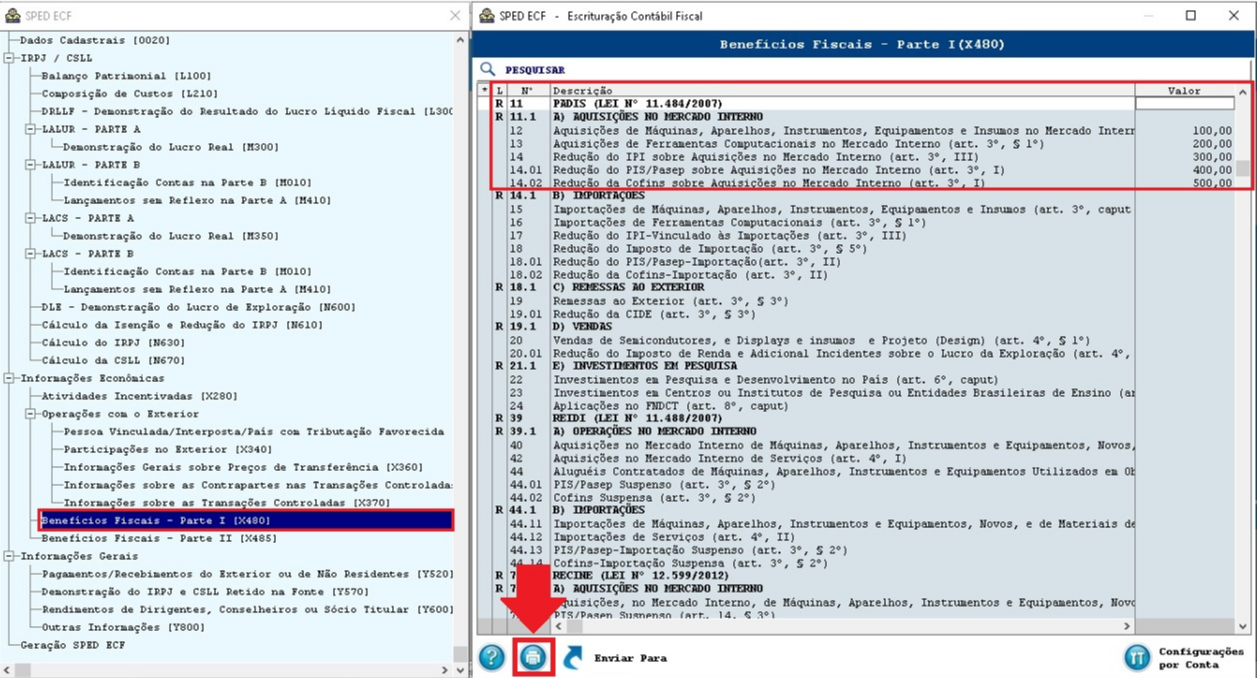This screenshot has width=1257, height=678.
Task: Click the printer icon at the bottom
Action: [x=533, y=657]
